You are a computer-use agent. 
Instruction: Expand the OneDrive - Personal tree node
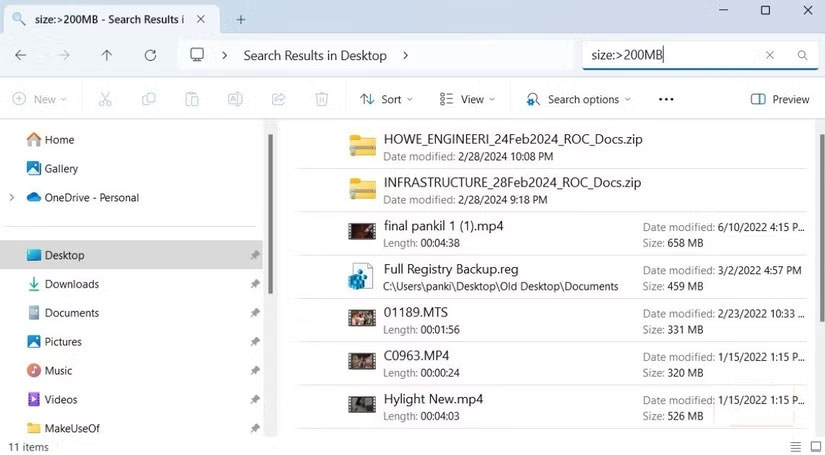point(12,198)
